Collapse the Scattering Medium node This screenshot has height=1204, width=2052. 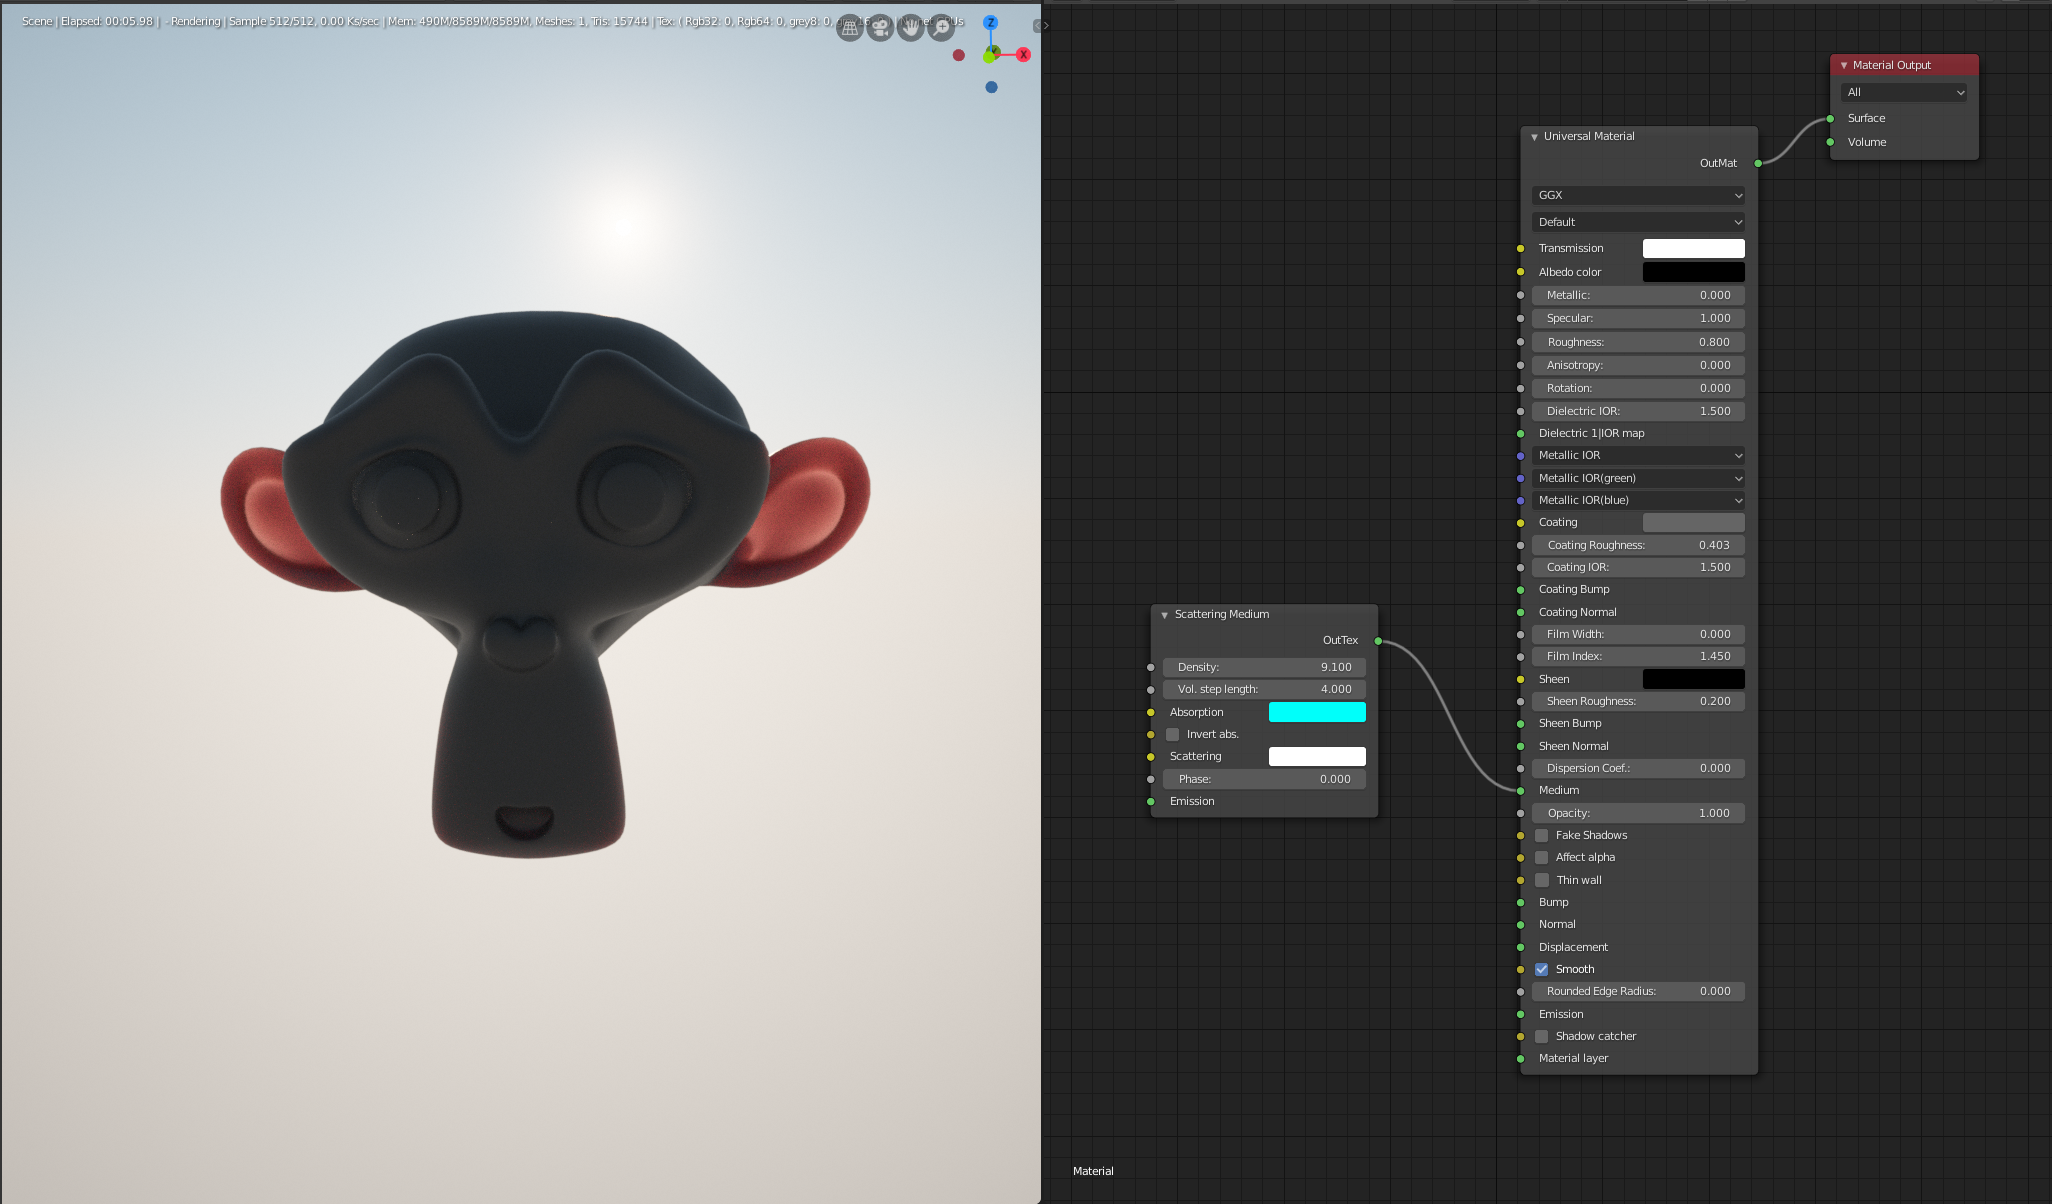pos(1164,615)
